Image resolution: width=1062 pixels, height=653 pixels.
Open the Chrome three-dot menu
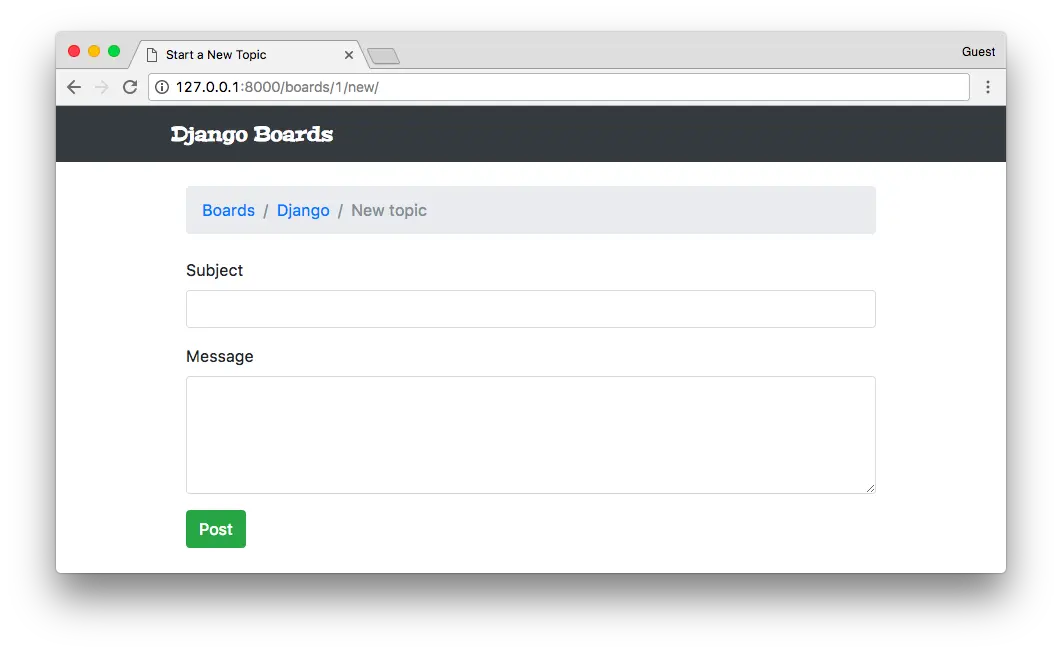pyautogui.click(x=987, y=87)
